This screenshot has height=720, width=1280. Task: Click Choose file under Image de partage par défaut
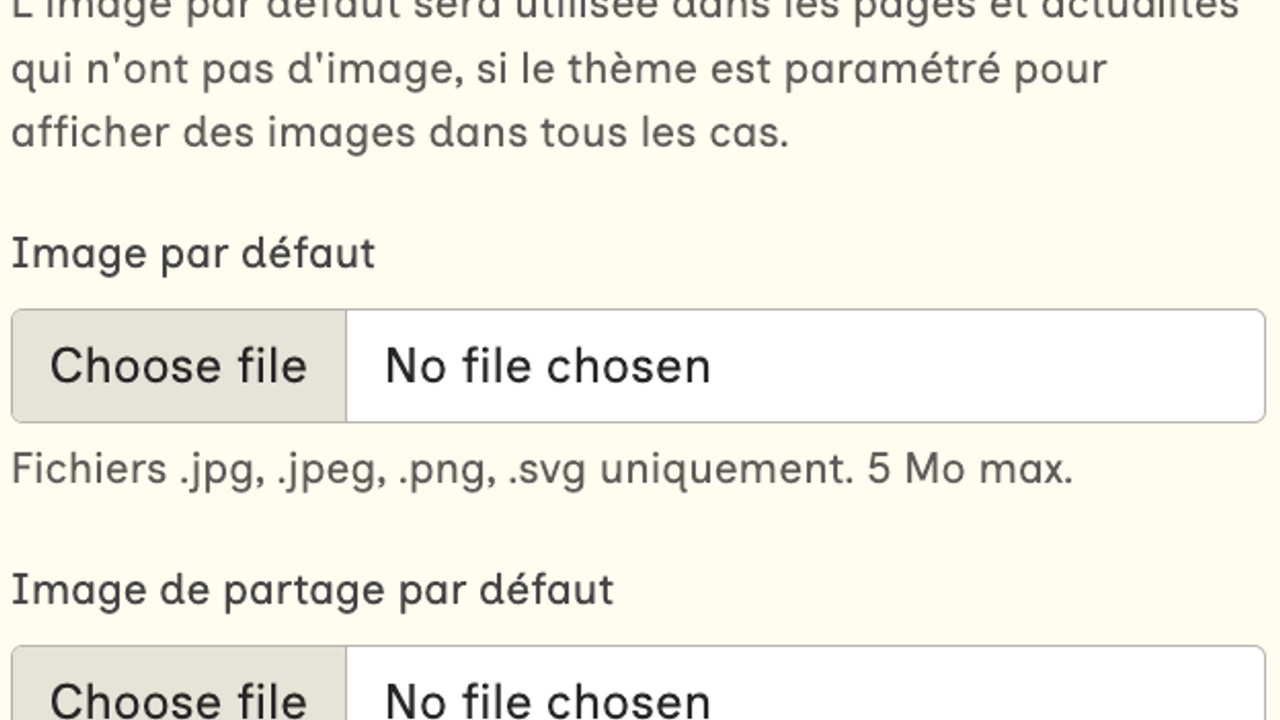pos(178,698)
